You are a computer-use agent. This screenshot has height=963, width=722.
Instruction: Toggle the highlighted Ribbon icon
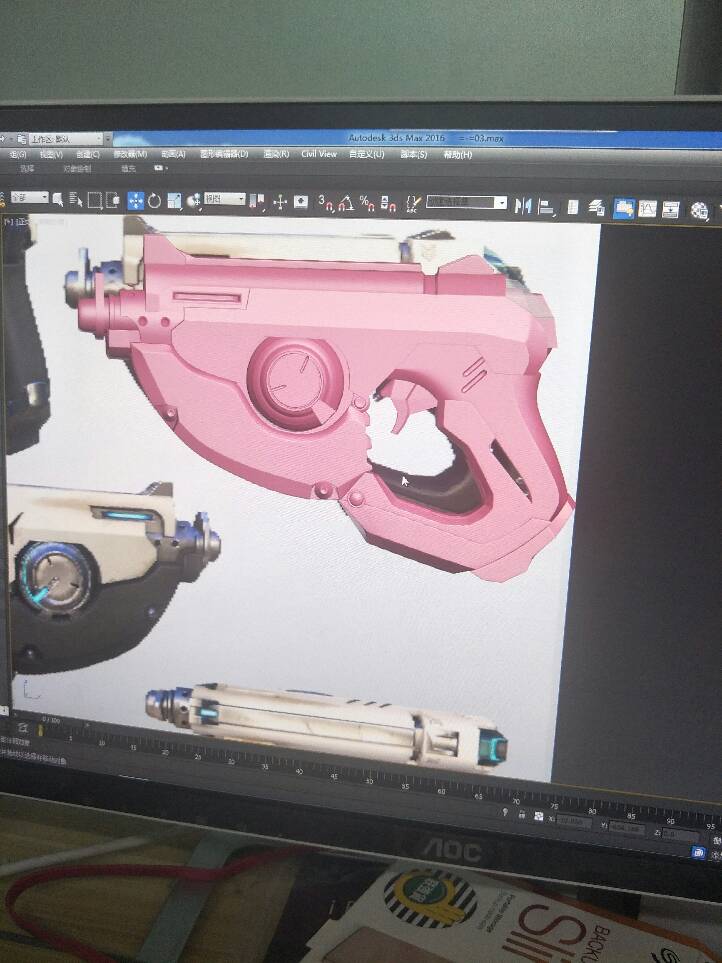[624, 209]
